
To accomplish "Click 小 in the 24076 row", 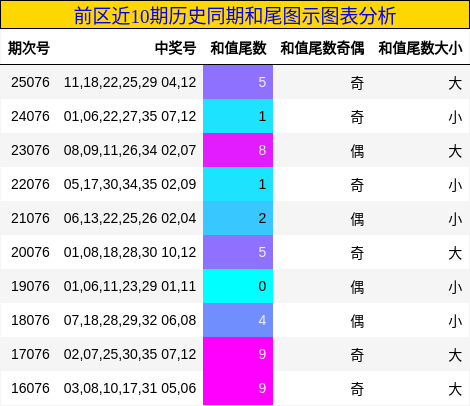I will (455, 117).
